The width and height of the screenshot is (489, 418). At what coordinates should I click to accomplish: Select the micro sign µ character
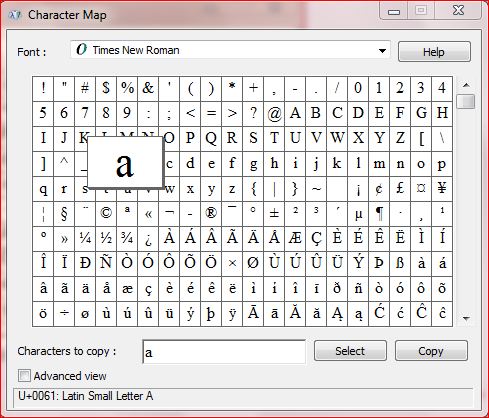[358, 213]
